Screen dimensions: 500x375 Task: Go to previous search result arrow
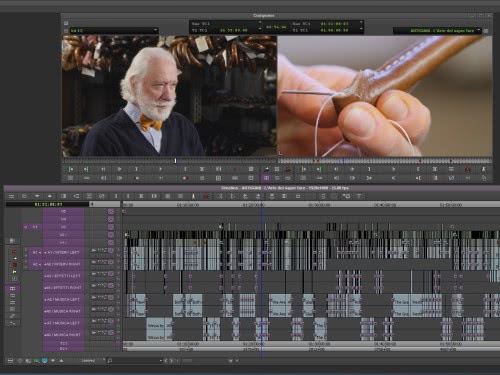click(166, 361)
